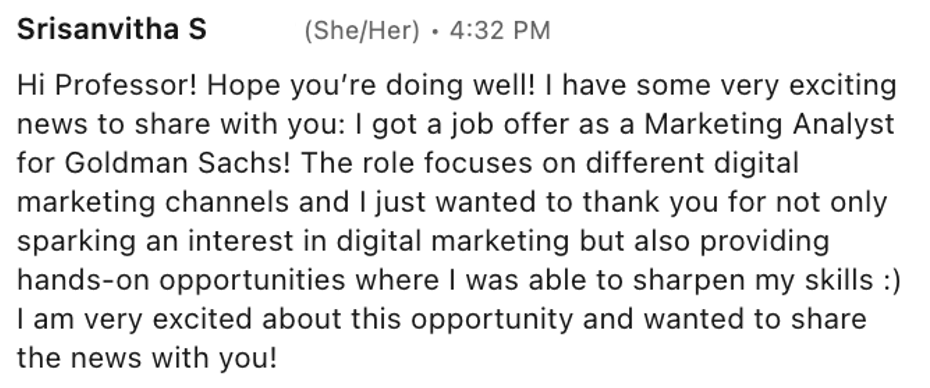
Task: Open sender name Srisanvitha S profile
Action: pos(112,30)
